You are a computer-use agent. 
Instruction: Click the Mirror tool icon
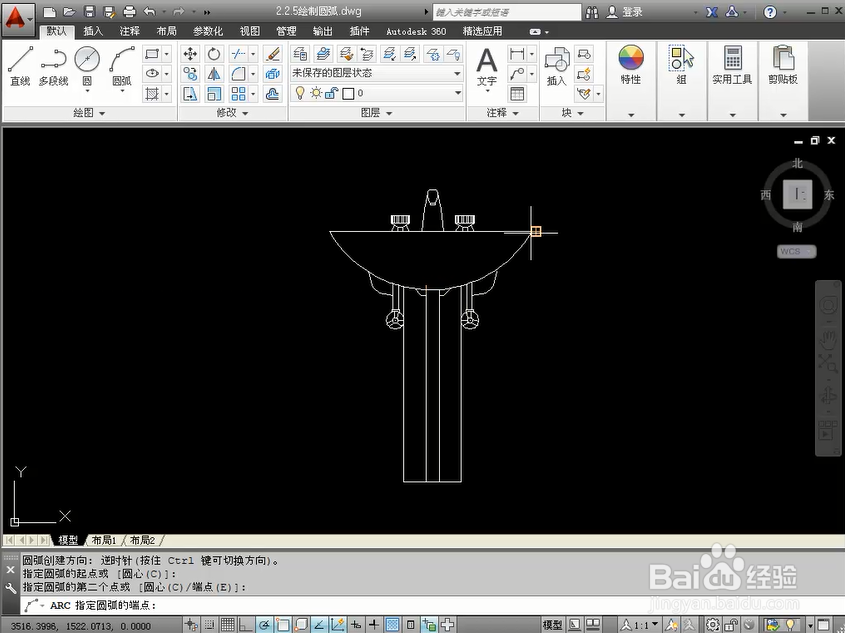coord(214,74)
